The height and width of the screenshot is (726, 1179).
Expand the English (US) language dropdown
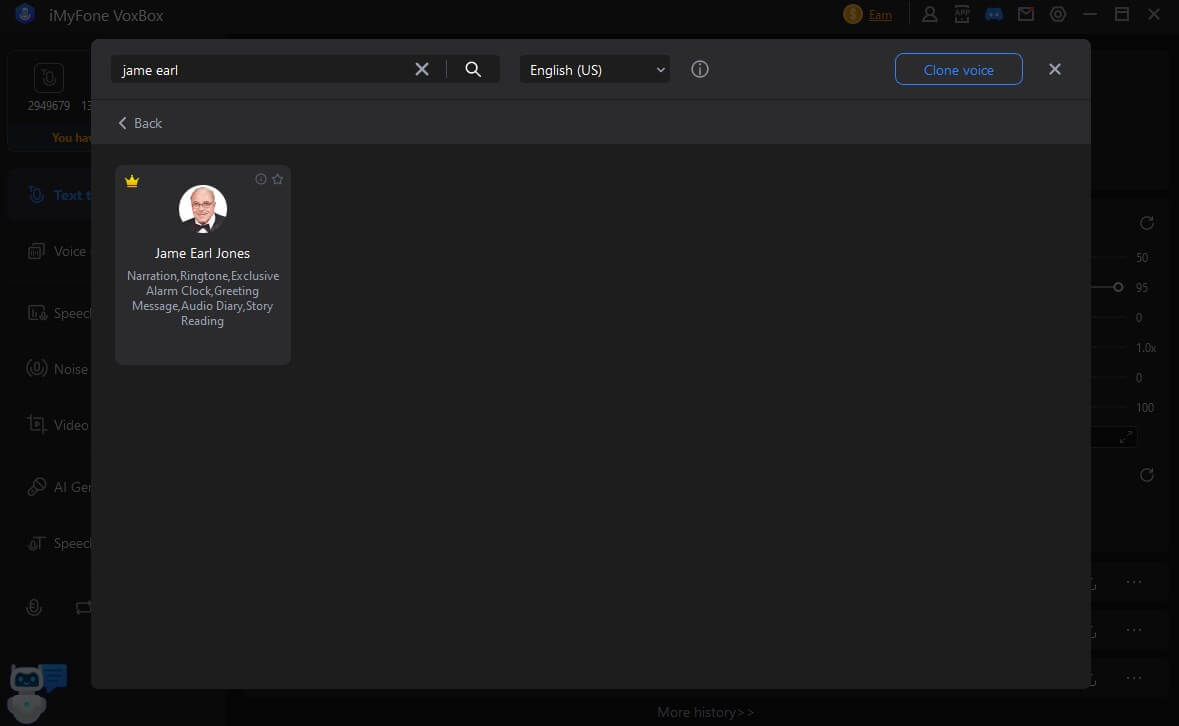pyautogui.click(x=595, y=69)
